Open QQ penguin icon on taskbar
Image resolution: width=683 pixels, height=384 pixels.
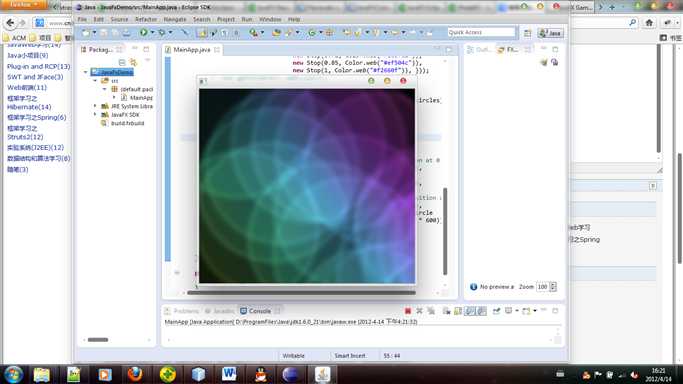(260, 374)
